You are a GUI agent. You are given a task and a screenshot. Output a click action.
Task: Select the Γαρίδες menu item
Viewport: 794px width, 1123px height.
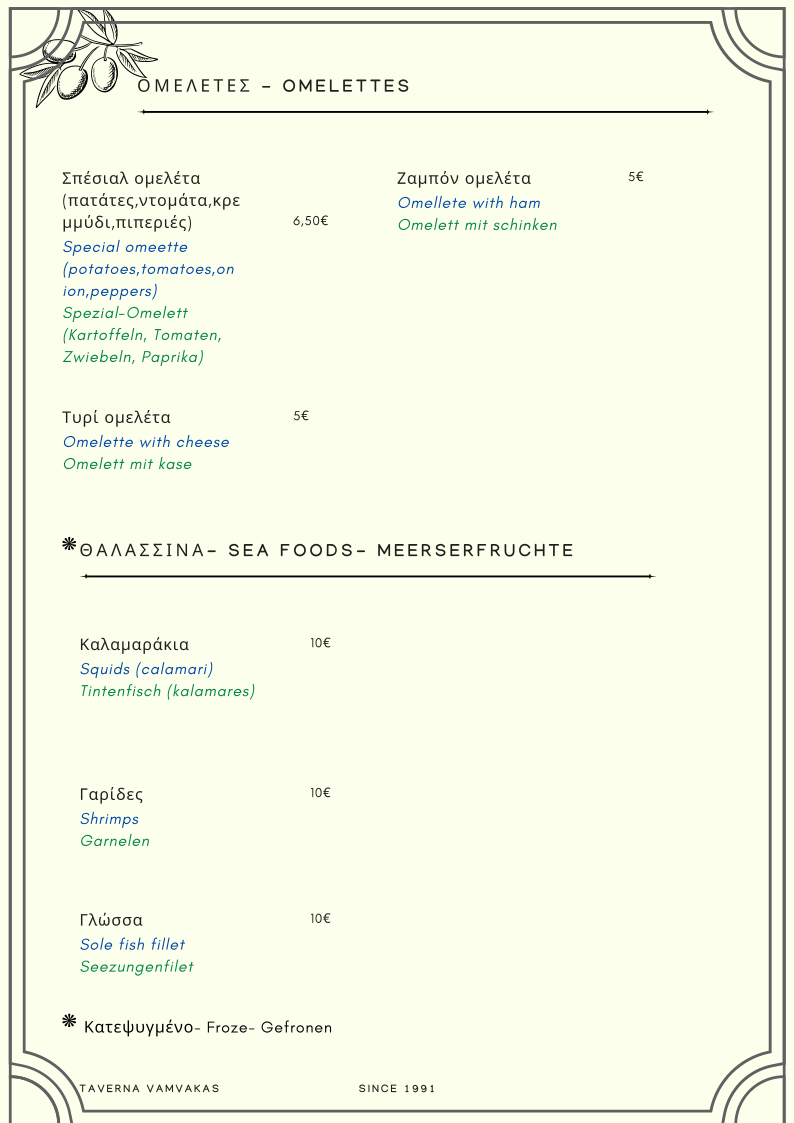(x=111, y=795)
